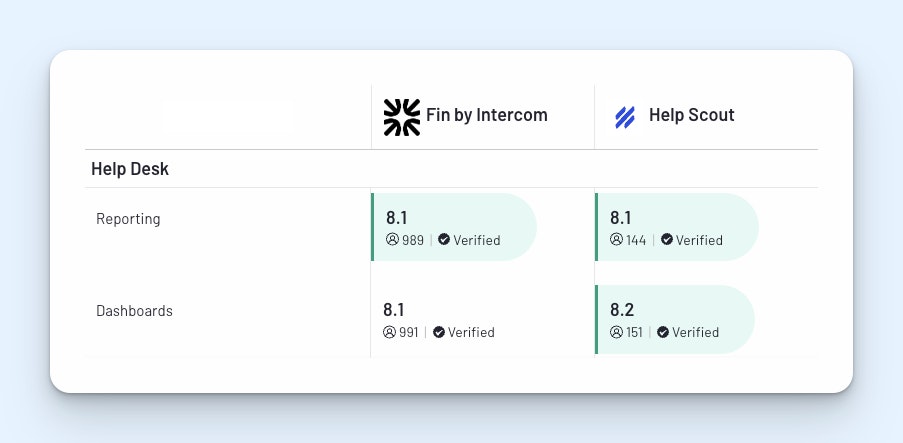Click Verified label next to 151
The height and width of the screenshot is (443, 903).
[696, 332]
